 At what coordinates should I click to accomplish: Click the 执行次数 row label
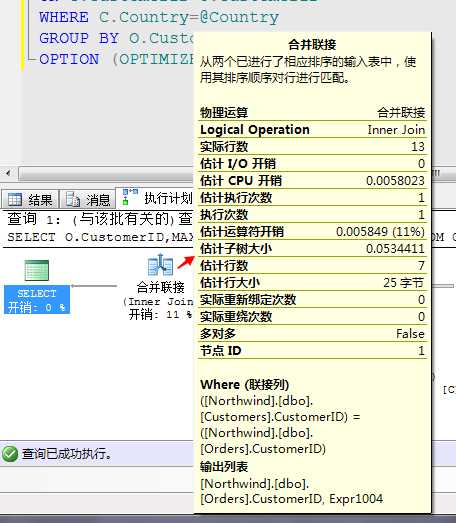224,215
